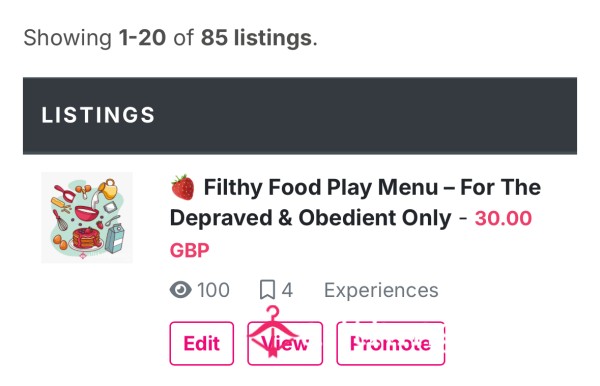Click the bookmark saves icon

(x=267, y=290)
